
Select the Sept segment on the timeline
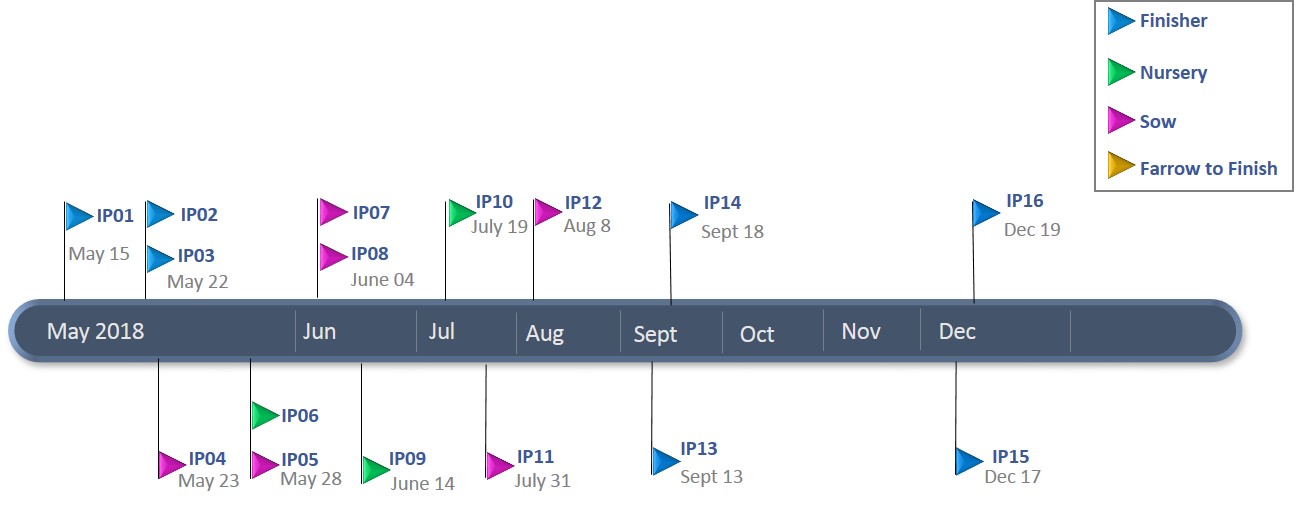coord(656,335)
